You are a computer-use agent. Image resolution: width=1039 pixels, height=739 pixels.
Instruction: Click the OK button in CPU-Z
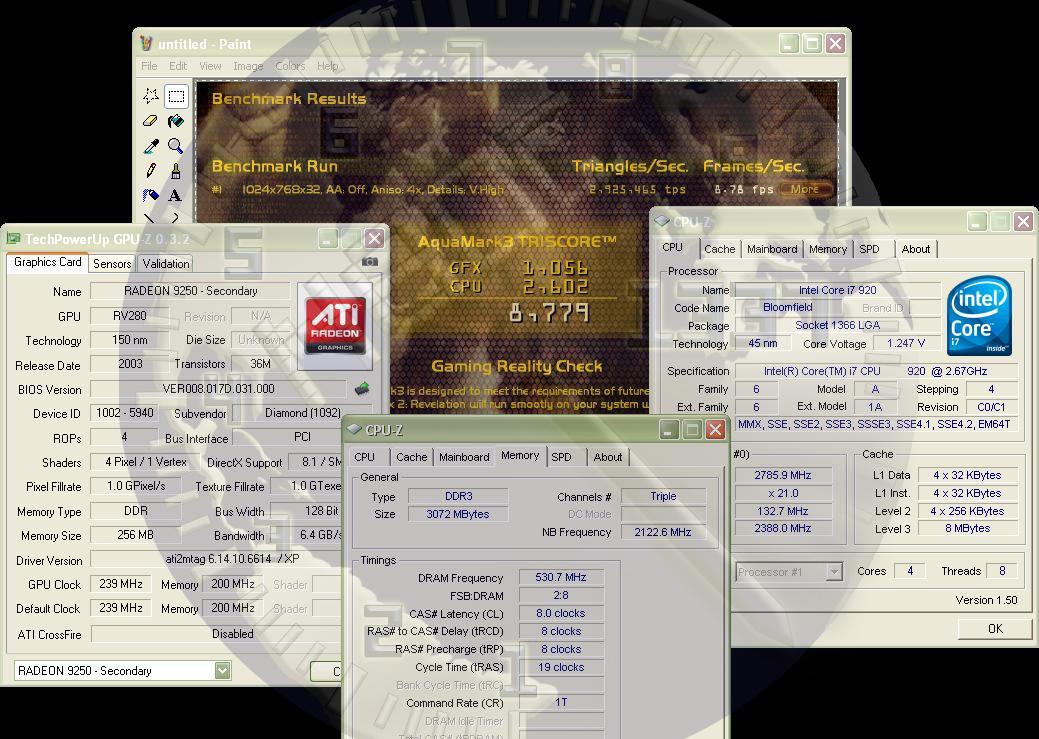pyautogui.click(x=995, y=628)
